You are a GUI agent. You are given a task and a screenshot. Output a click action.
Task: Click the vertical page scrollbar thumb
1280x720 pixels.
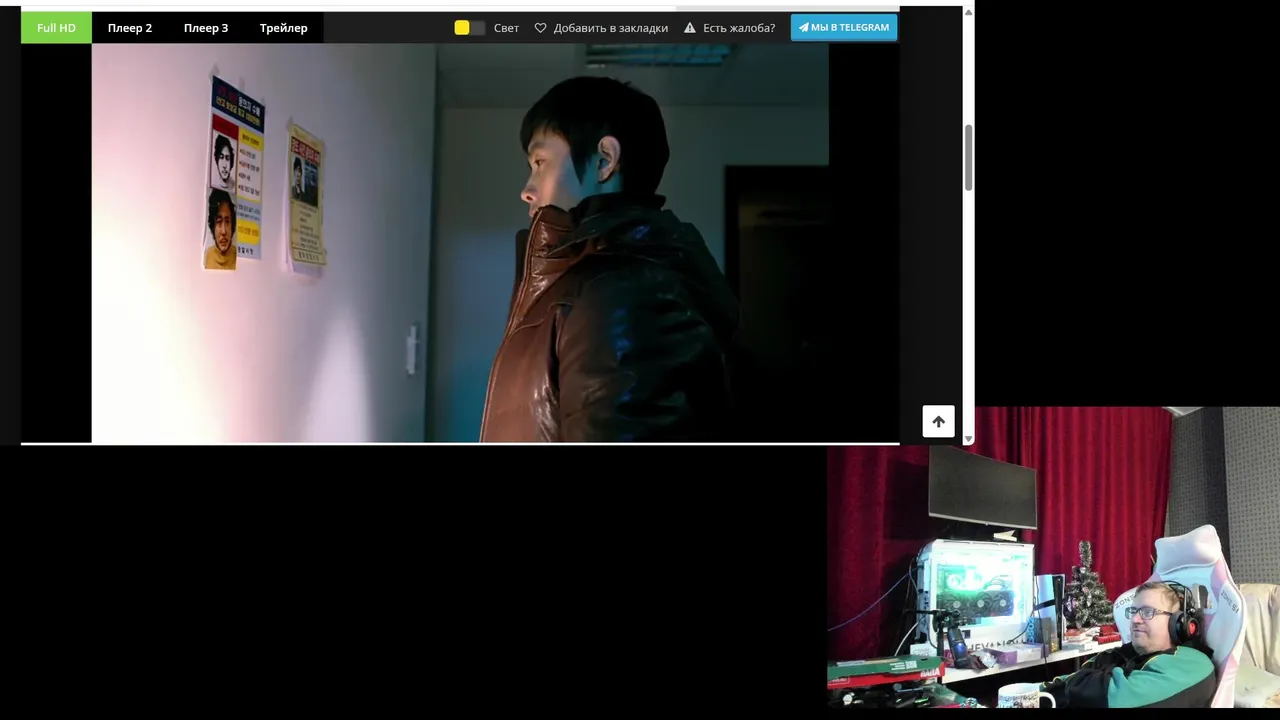tap(968, 158)
